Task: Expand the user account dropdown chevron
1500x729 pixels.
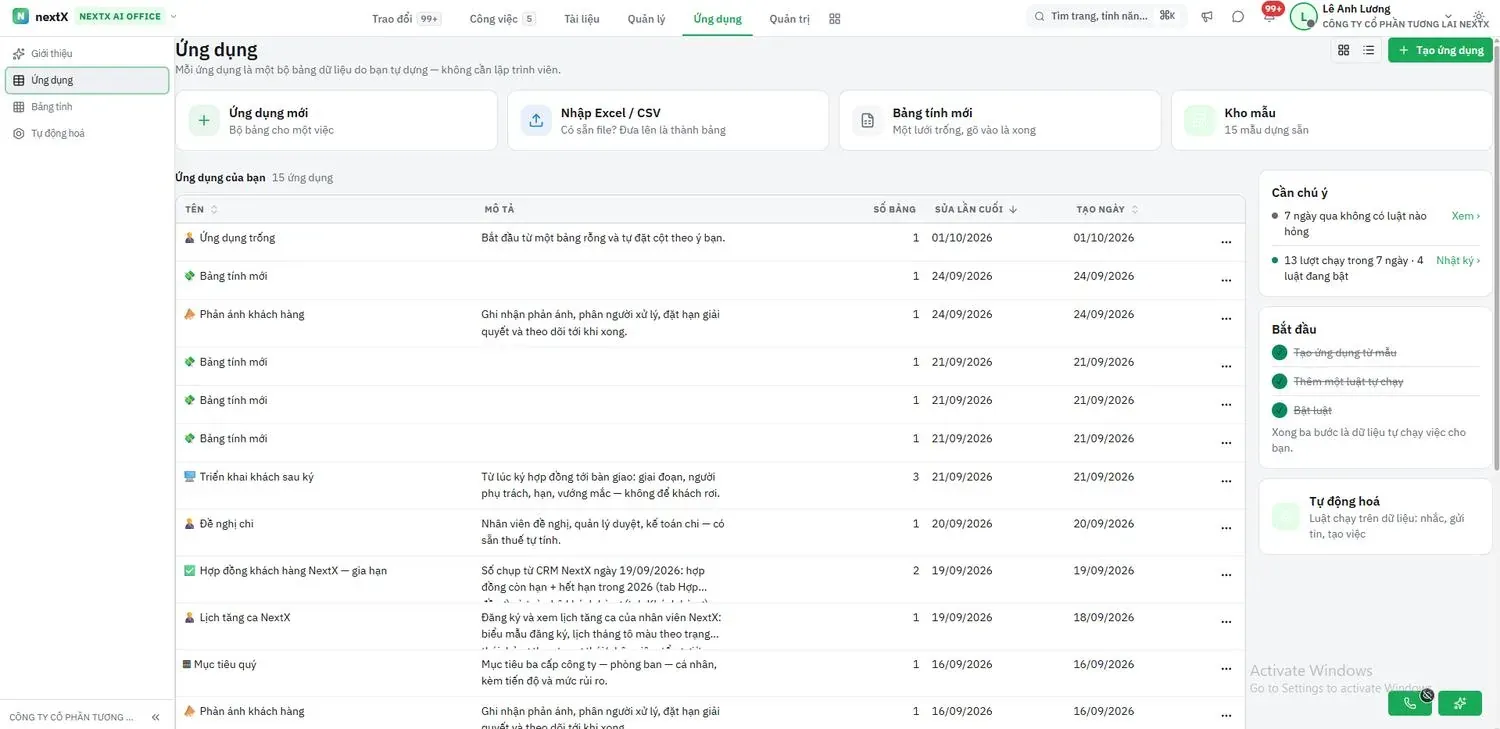Action: click(1448, 16)
